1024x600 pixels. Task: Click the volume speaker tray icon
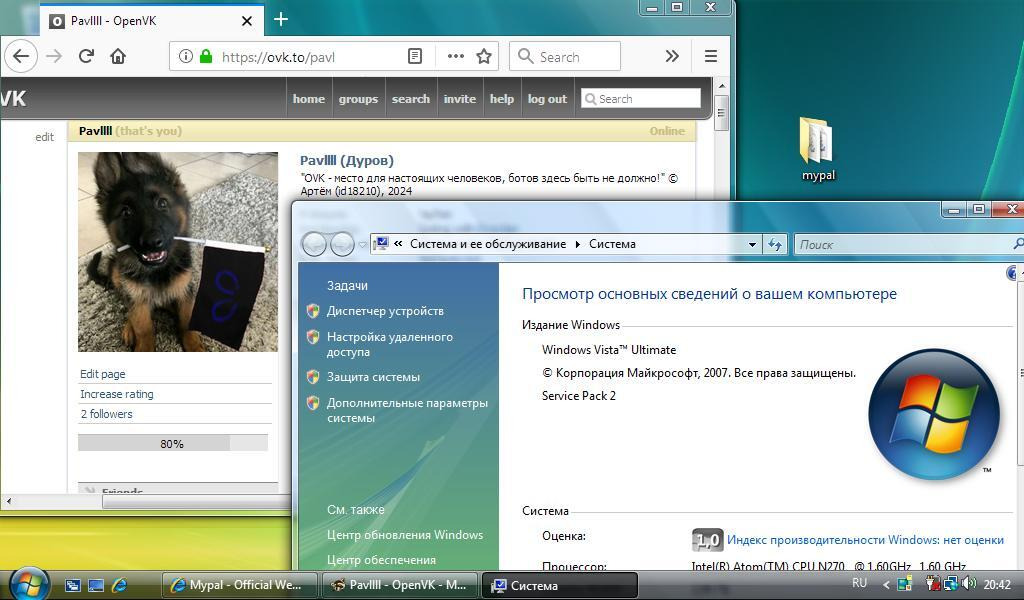point(968,583)
